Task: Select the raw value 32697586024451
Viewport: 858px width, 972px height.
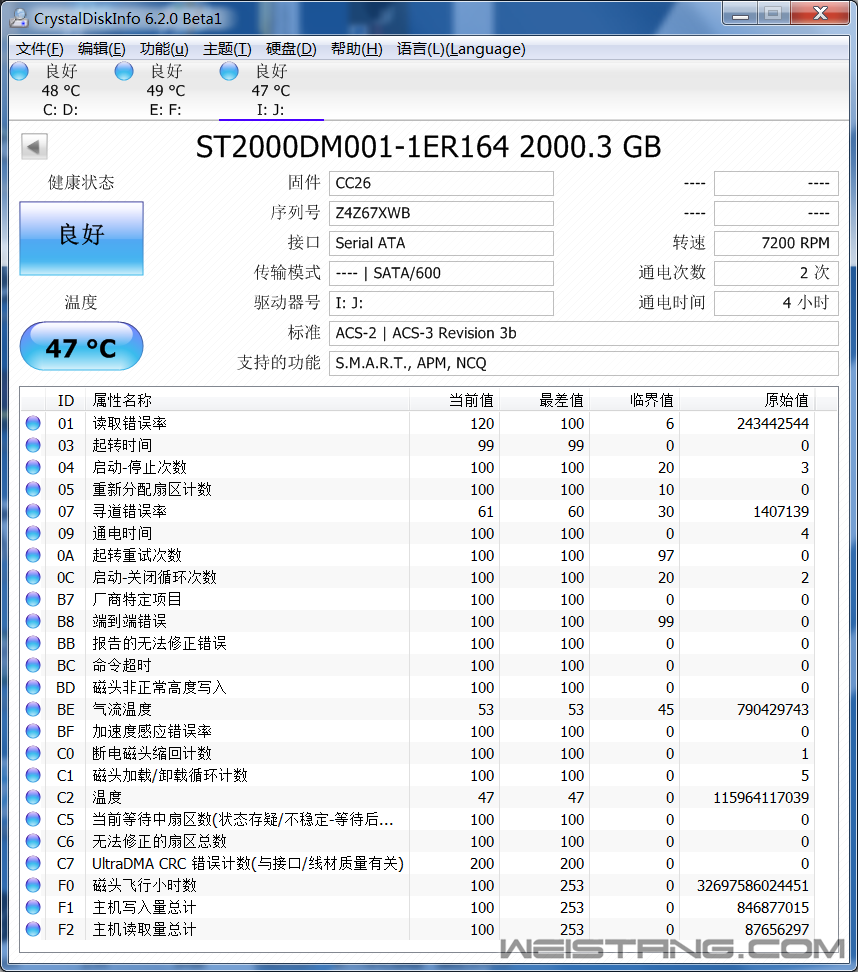Action: (753, 886)
